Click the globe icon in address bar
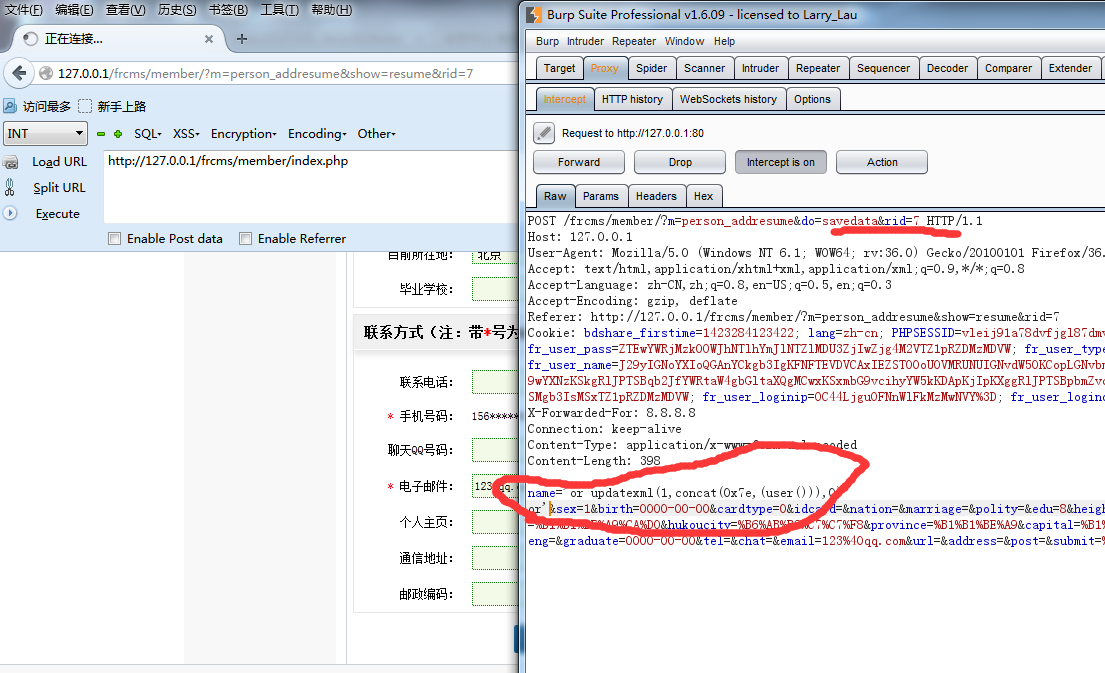The height and width of the screenshot is (673, 1105). (x=47, y=73)
